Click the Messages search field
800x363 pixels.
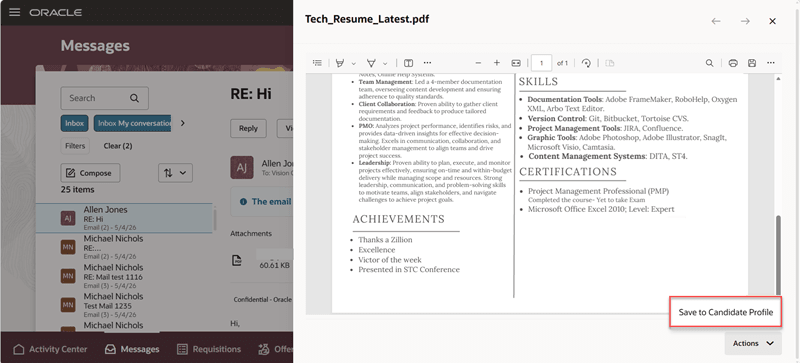(105, 98)
